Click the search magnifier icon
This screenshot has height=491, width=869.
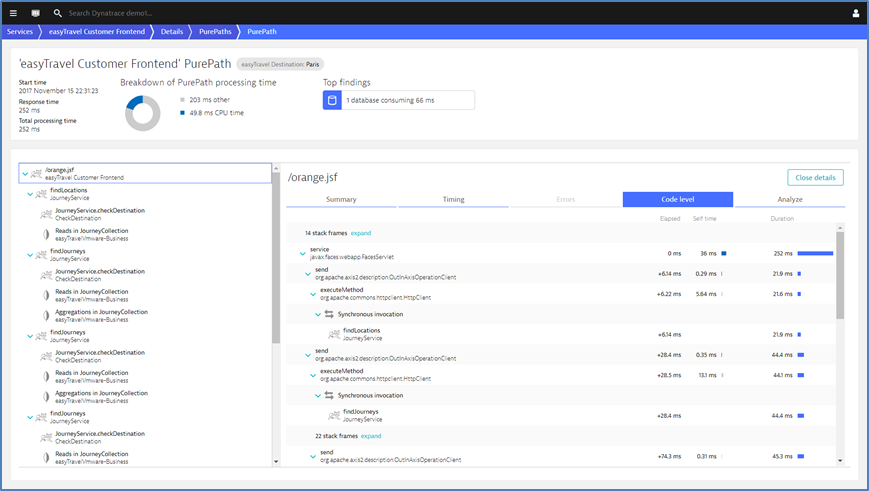(57, 13)
